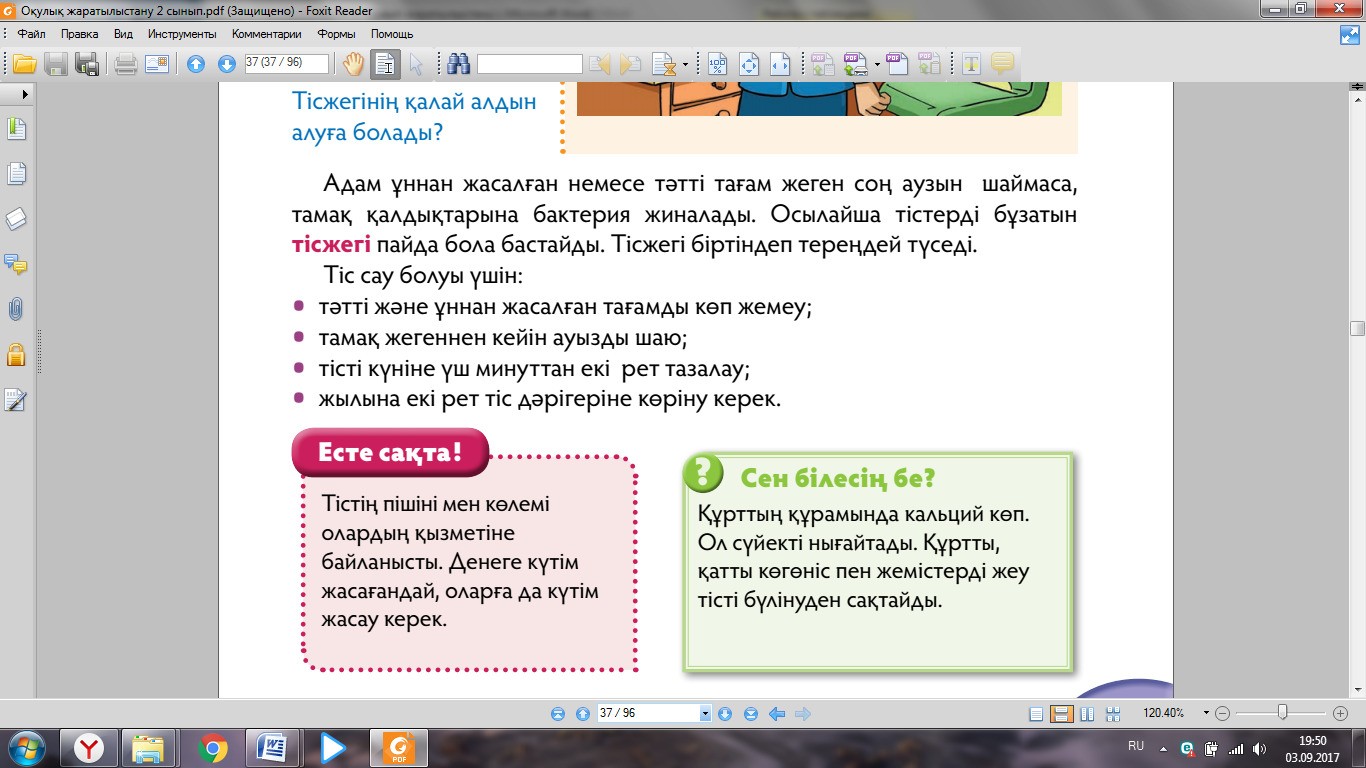Open the Формы menu
This screenshot has height=768, width=1366.
(x=336, y=34)
